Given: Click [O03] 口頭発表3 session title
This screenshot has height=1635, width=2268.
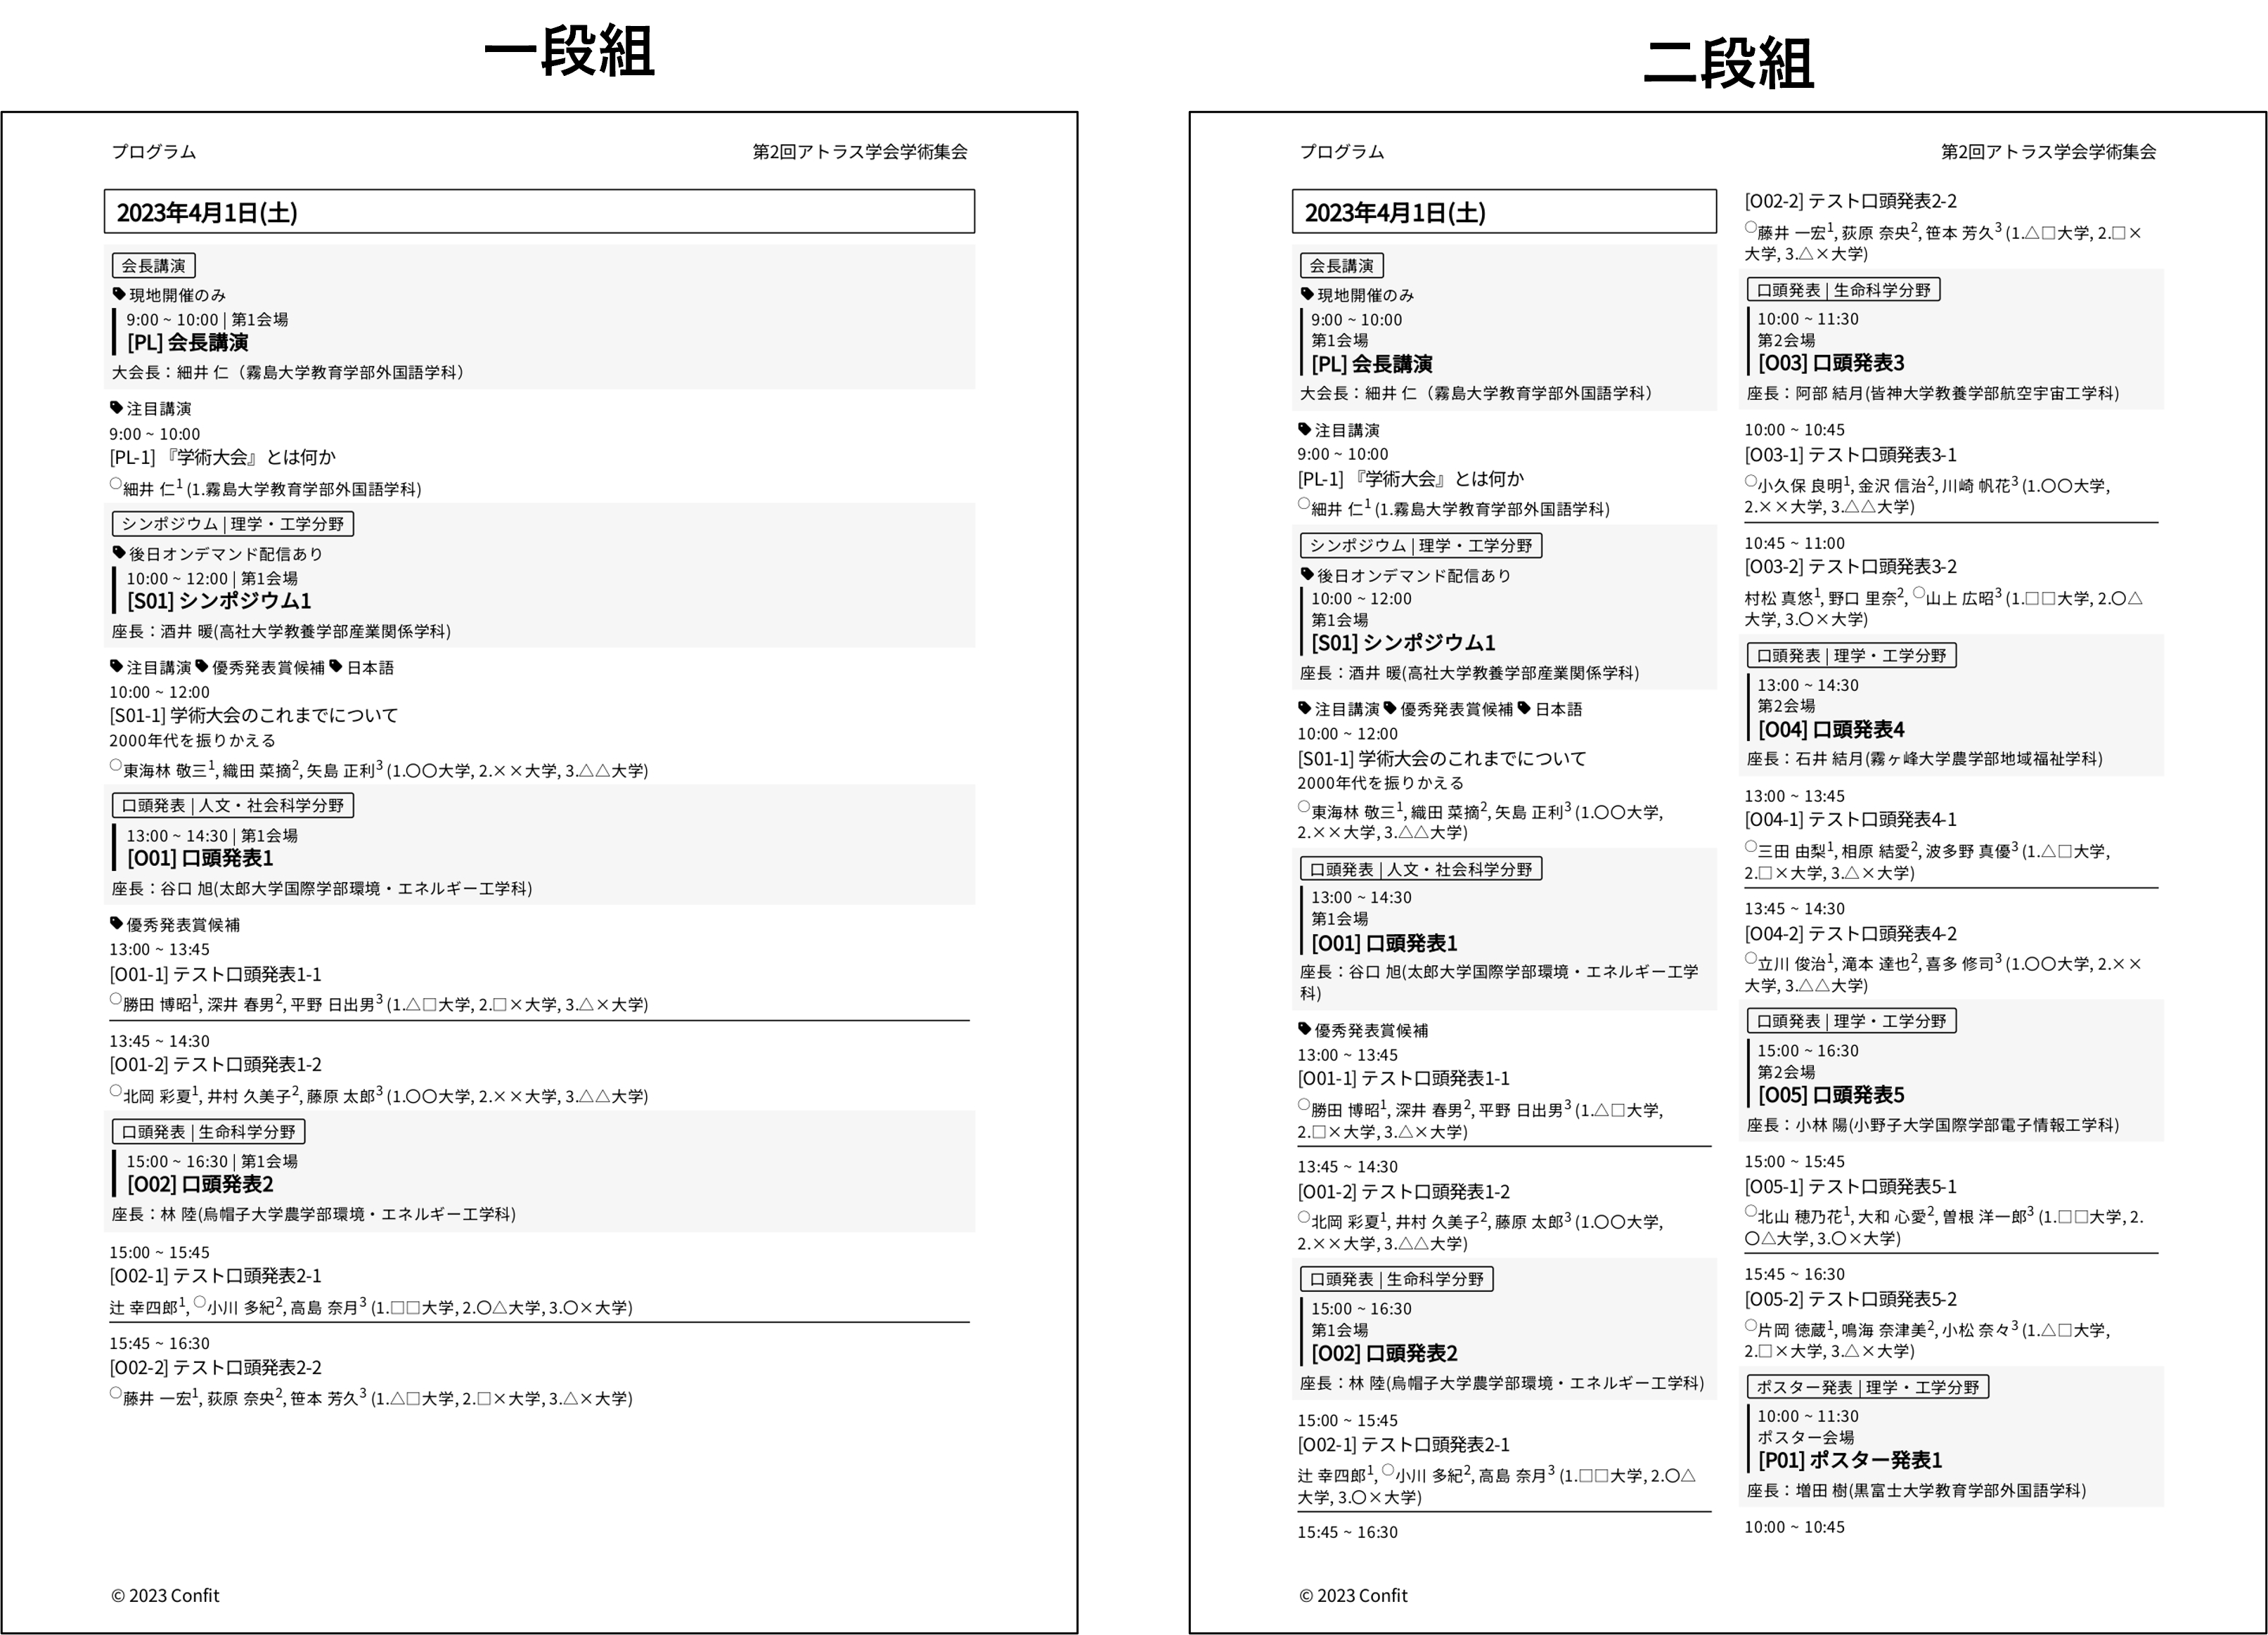Looking at the screenshot, I should point(1831,362).
